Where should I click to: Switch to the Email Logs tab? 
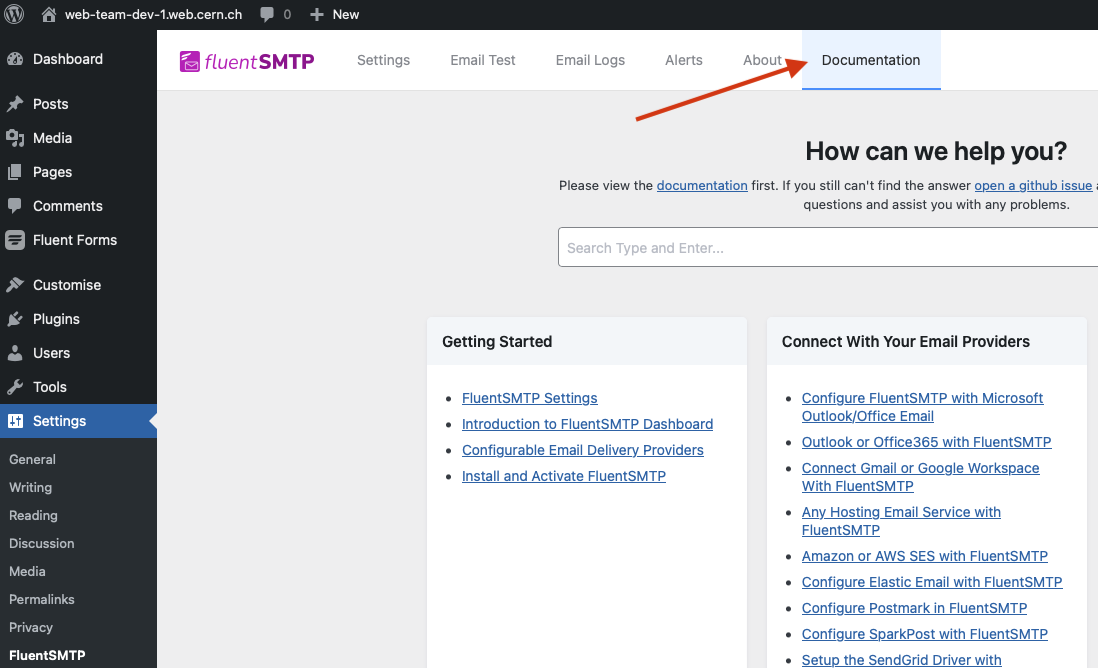pos(590,60)
